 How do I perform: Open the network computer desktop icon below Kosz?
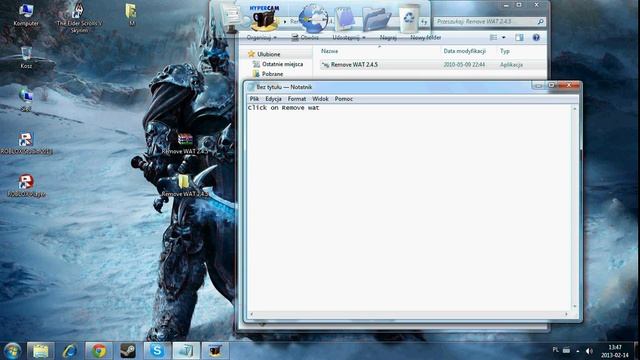click(26, 100)
